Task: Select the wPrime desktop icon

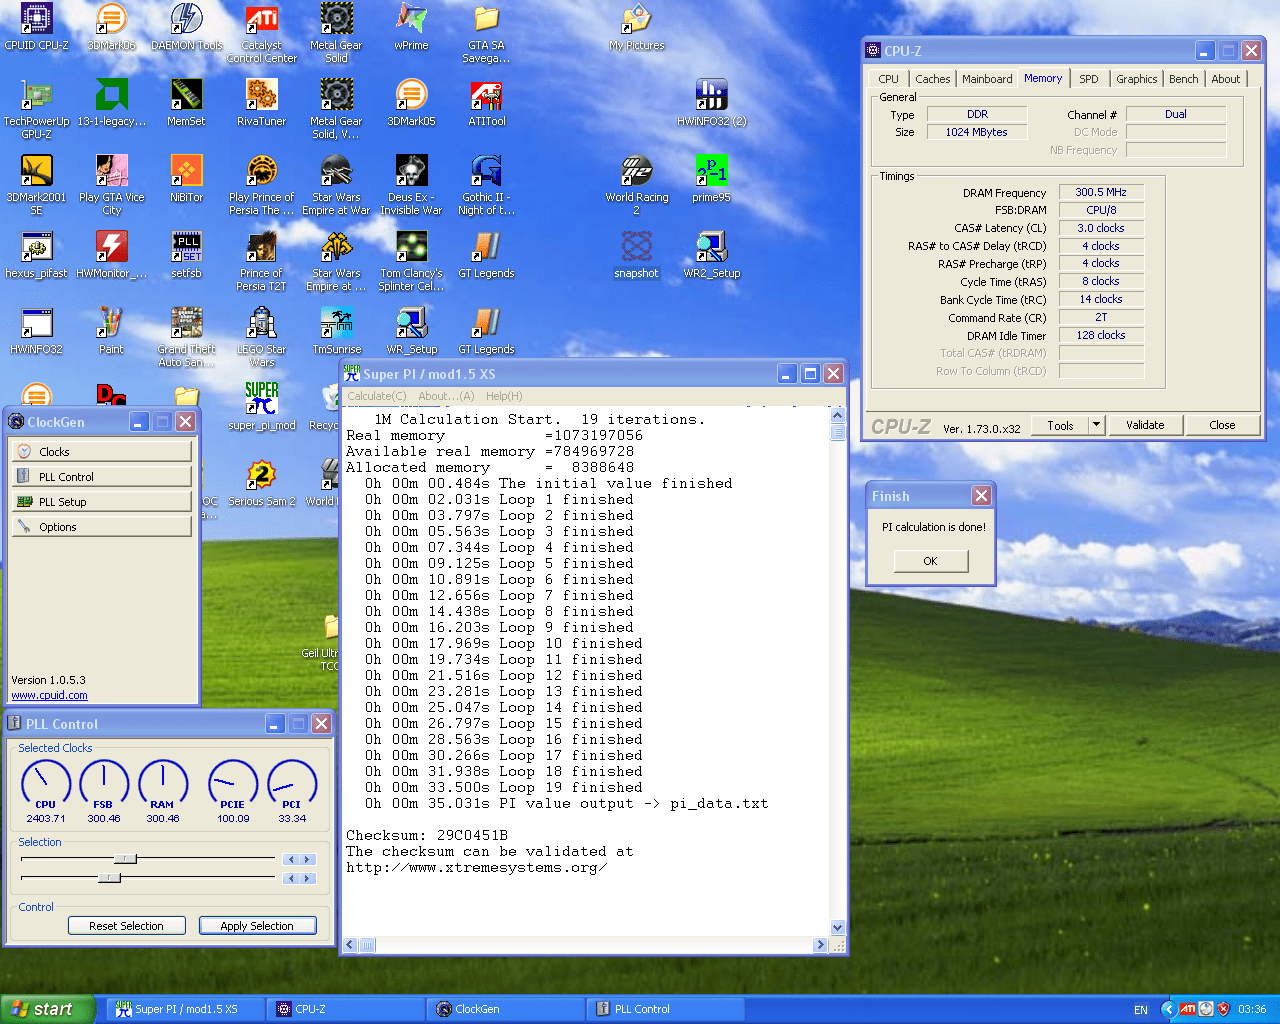Action: (411, 28)
